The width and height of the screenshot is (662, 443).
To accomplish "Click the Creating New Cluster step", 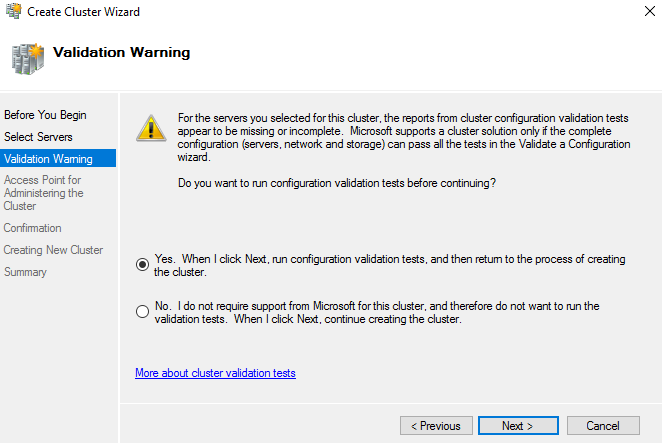I will click(53, 250).
